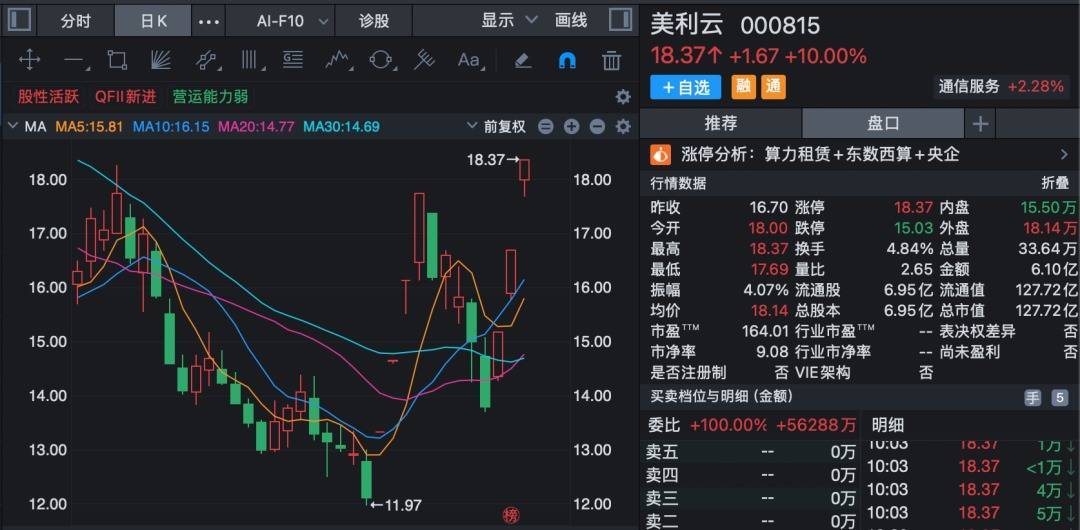Click the orange 通 badge
1080x530 pixels.
click(773, 88)
